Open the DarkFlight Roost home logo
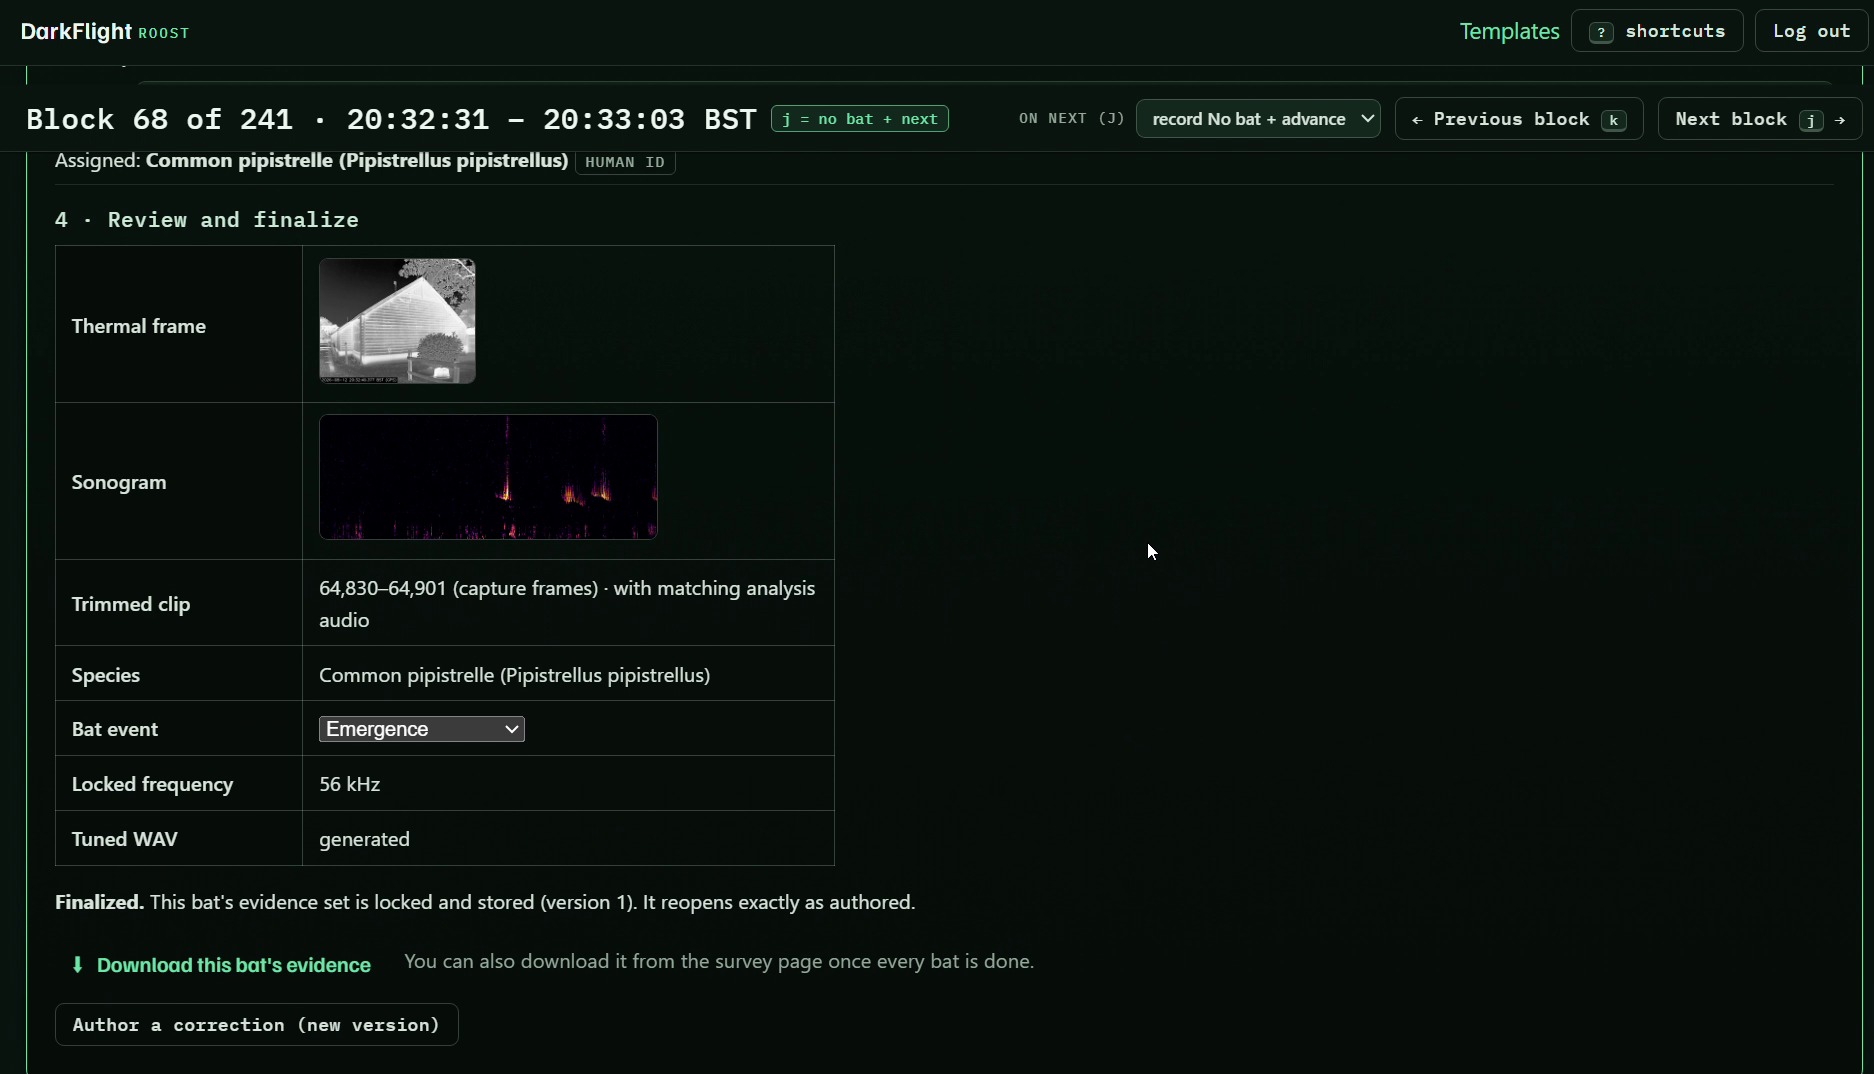 [x=105, y=31]
